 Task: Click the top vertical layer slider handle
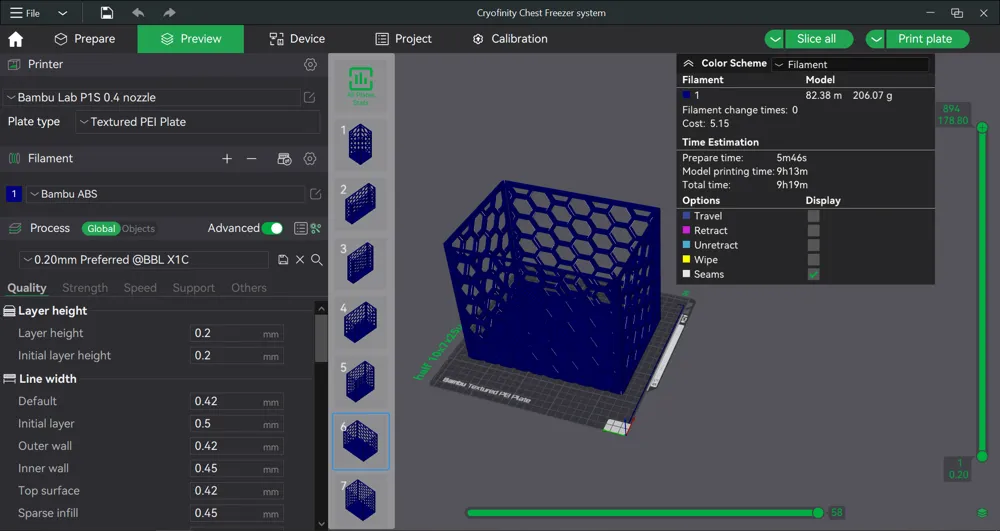(982, 127)
